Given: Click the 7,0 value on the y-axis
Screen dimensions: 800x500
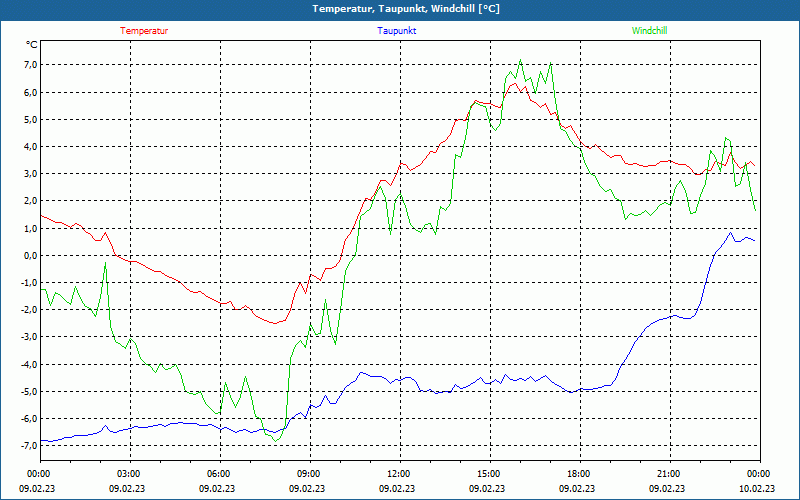Looking at the screenshot, I should (x=29, y=65).
